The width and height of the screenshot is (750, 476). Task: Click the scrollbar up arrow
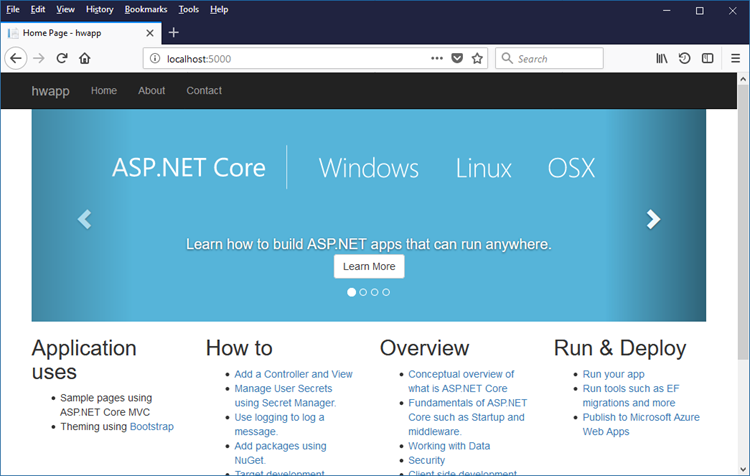coord(743,79)
